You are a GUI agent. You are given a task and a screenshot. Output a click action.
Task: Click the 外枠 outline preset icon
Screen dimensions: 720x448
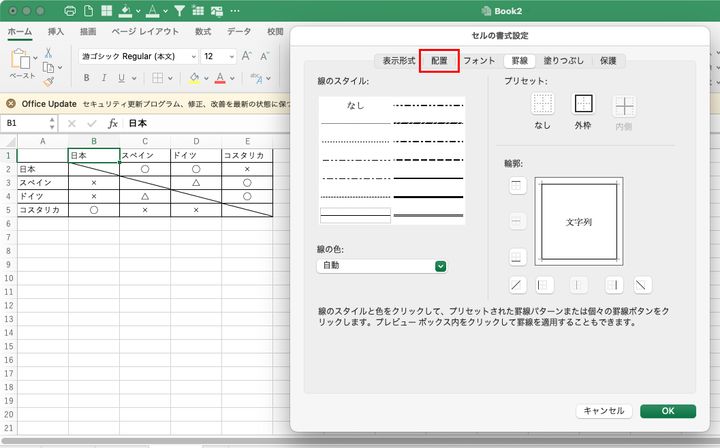(583, 105)
